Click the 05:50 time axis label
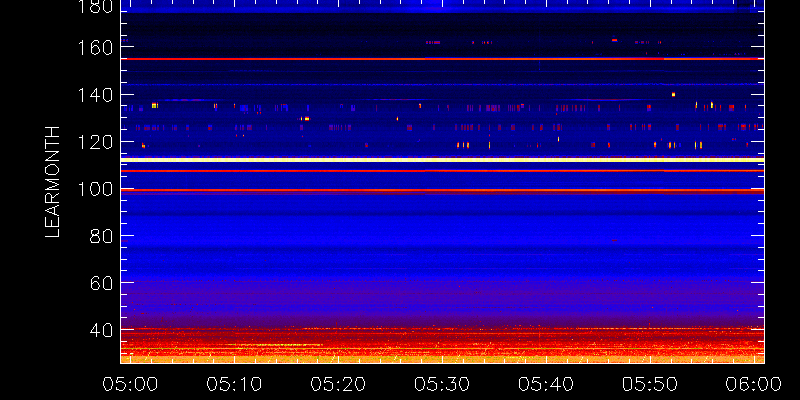Image resolution: width=800 pixels, height=400 pixels. tap(650, 384)
